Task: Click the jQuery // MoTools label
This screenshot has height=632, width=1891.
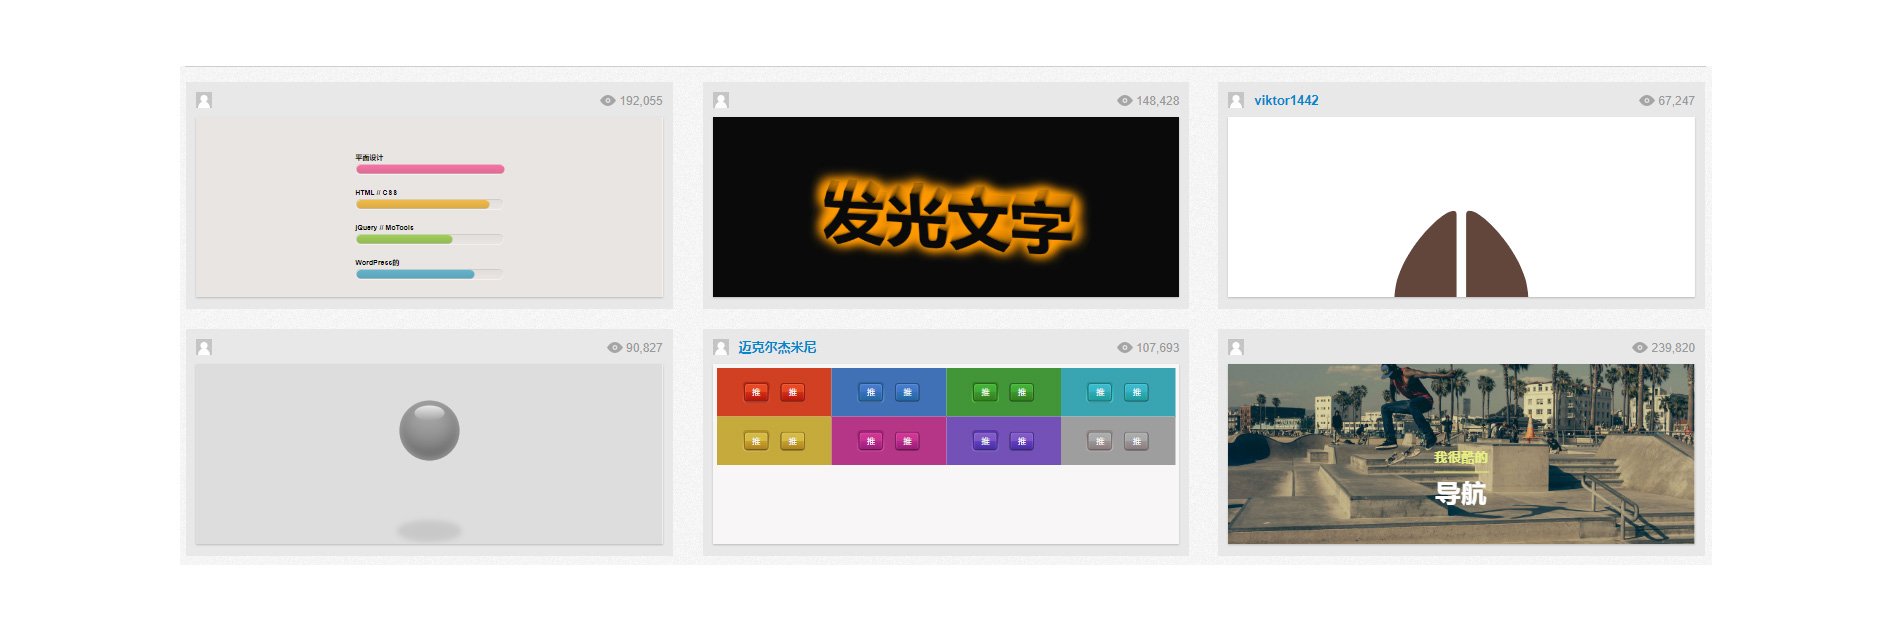Action: [x=384, y=228]
